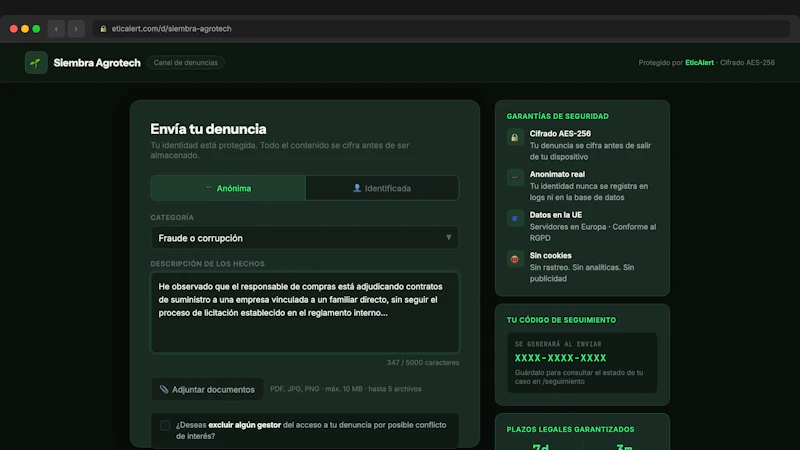Screen dimensions: 800x450
Task: Switch to the Identificada report mode
Action: coord(382,188)
